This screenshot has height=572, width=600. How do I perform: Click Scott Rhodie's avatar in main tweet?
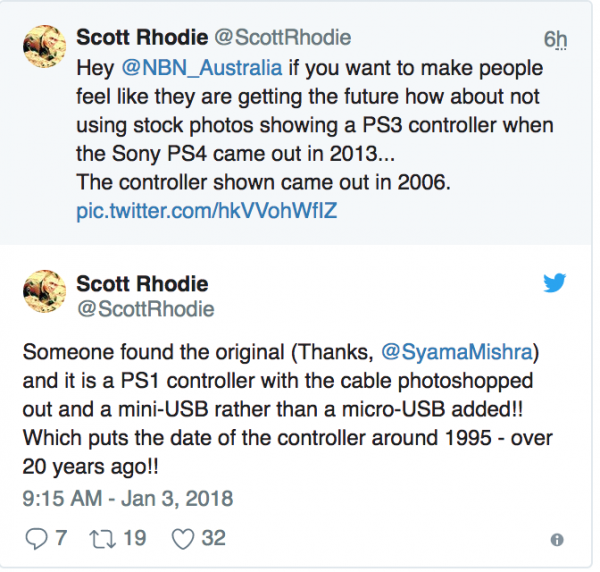pos(43,296)
